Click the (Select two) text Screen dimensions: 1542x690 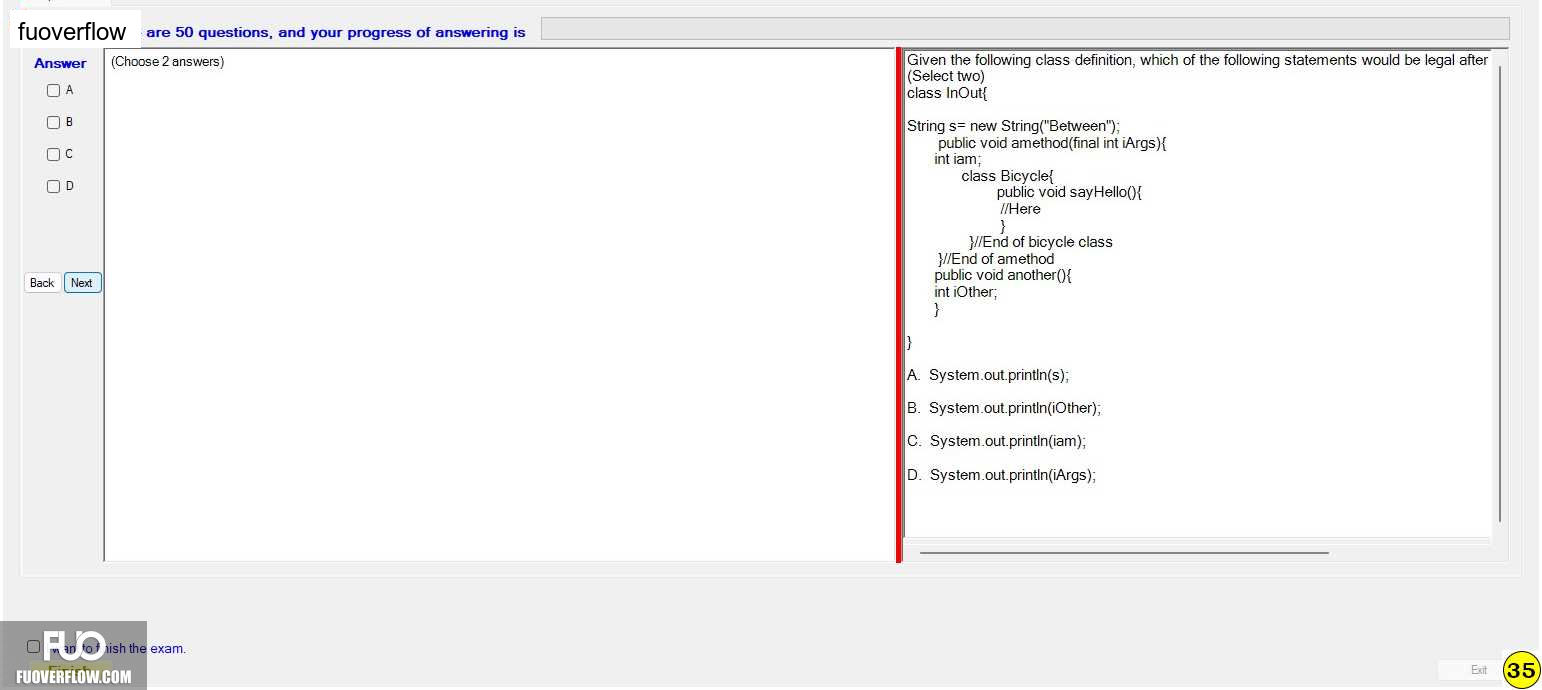pyautogui.click(x=946, y=76)
